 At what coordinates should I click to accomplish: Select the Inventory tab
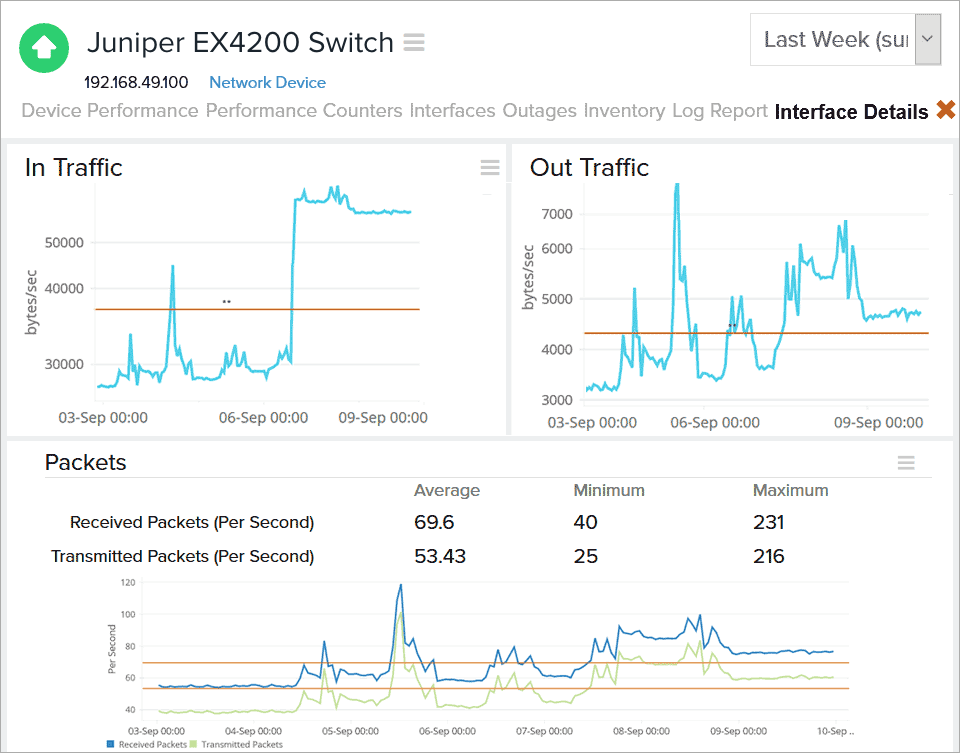point(624,111)
